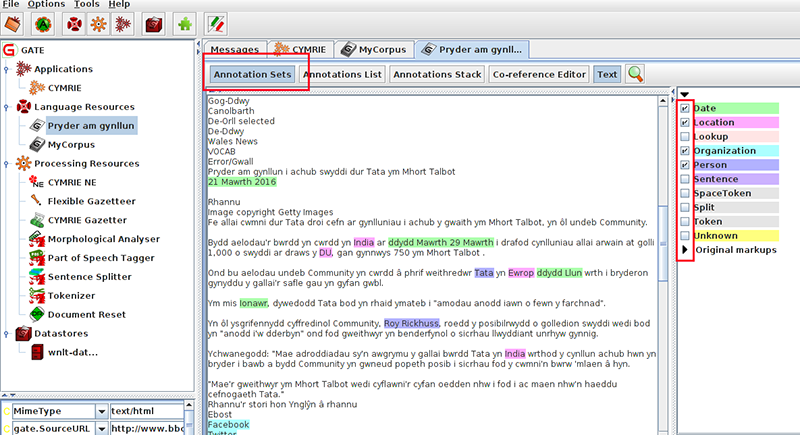Select the Morphological Analyser icon
This screenshot has height=435, width=800.
click(36, 239)
